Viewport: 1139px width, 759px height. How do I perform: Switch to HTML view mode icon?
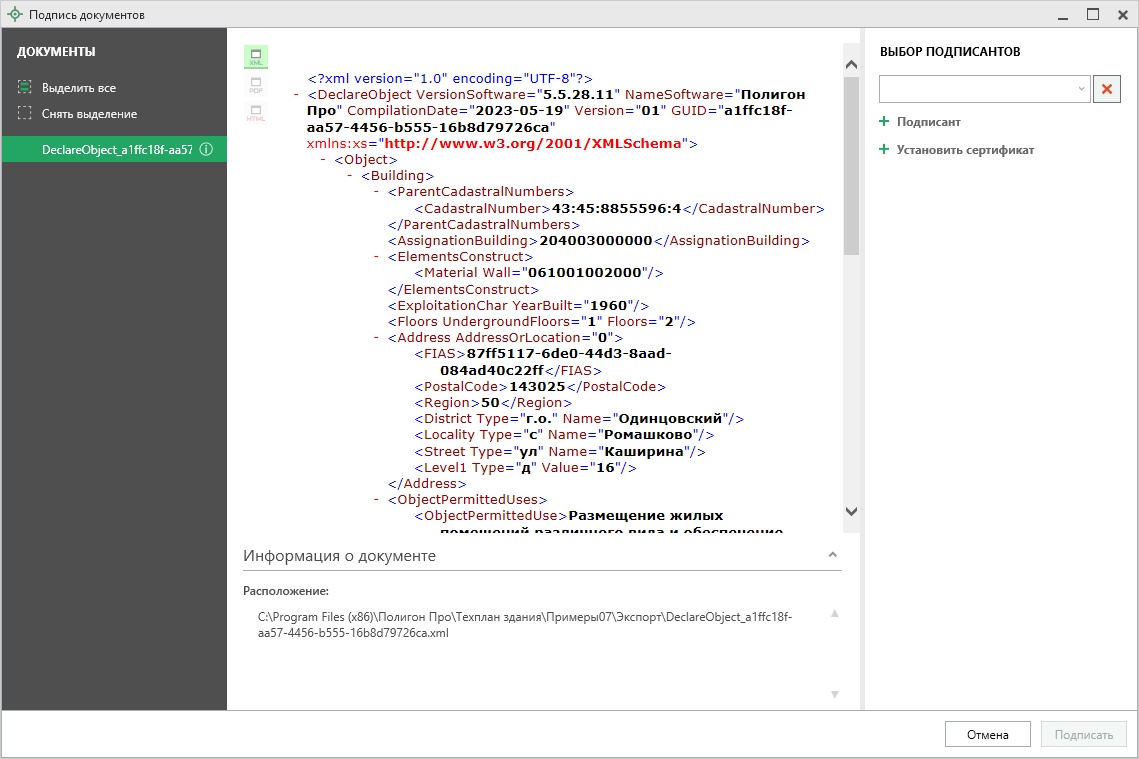point(255,113)
